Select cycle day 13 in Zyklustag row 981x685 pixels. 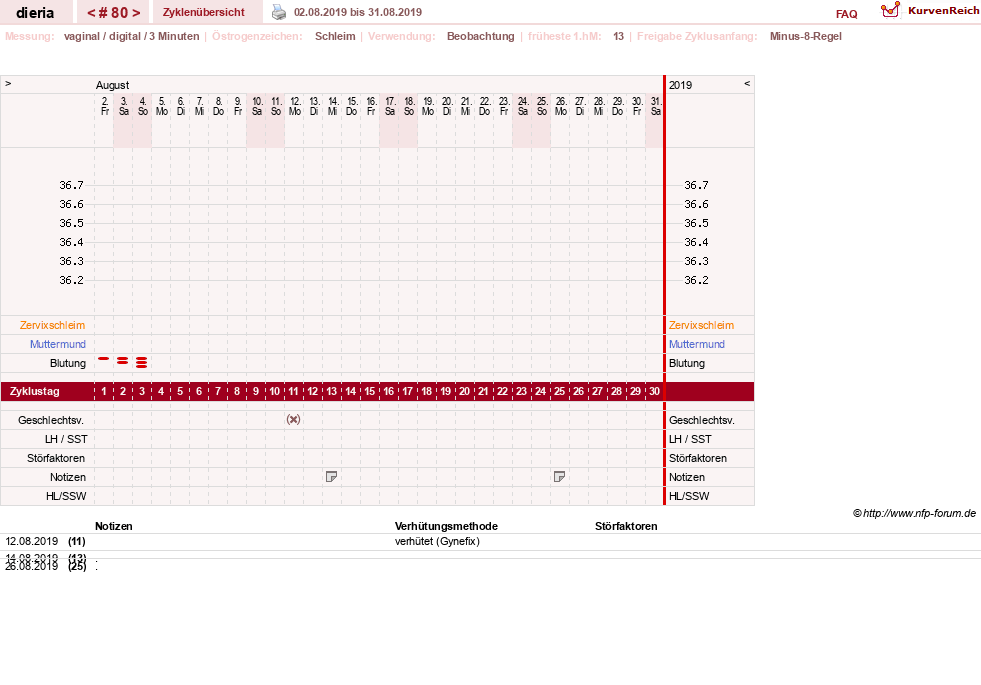pyautogui.click(x=332, y=392)
